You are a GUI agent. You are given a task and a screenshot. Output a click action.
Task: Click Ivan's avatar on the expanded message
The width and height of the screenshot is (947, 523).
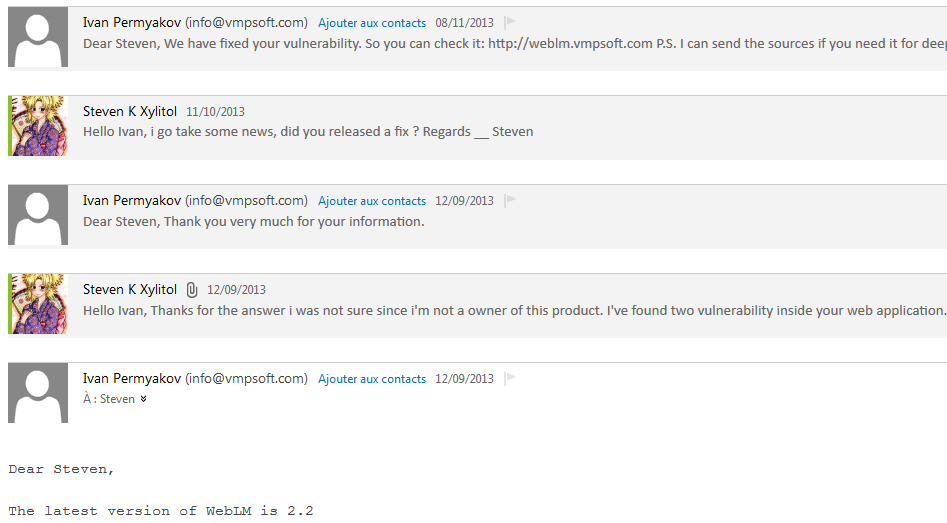pos(38,393)
